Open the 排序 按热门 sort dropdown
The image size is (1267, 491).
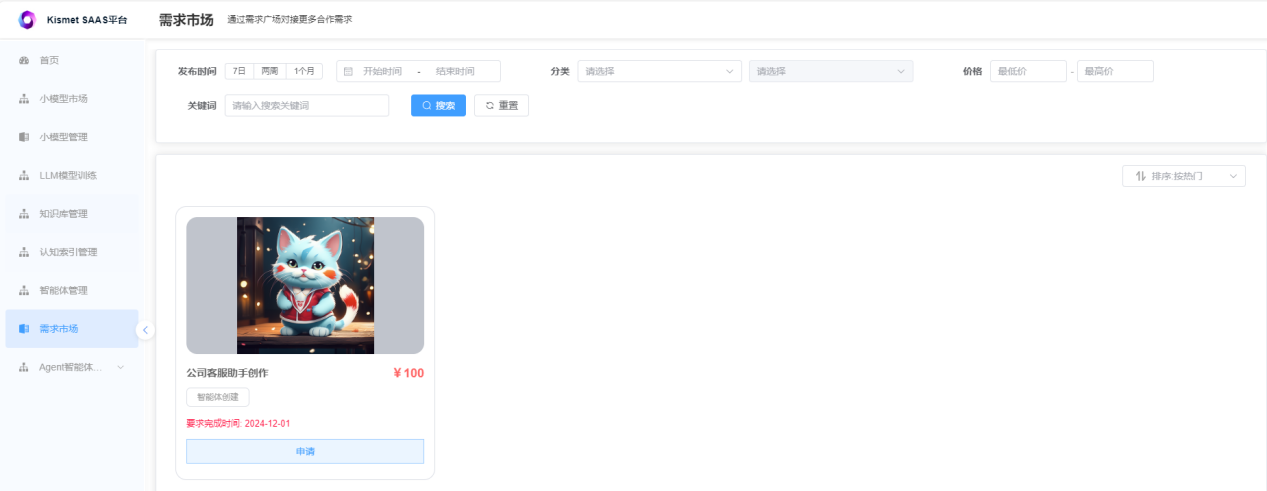point(1184,176)
